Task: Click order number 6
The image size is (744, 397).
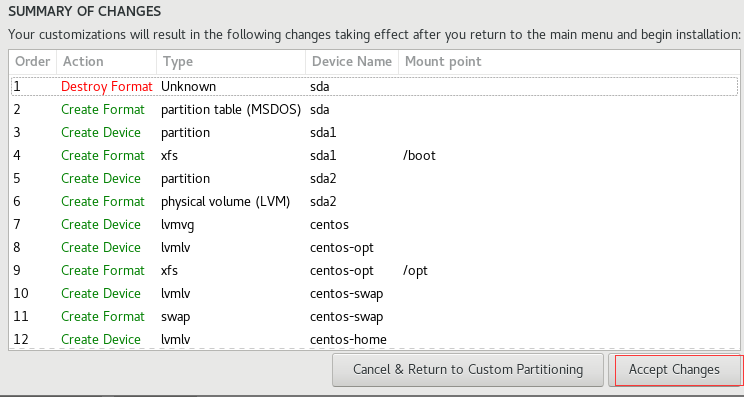Action: (x=17, y=202)
